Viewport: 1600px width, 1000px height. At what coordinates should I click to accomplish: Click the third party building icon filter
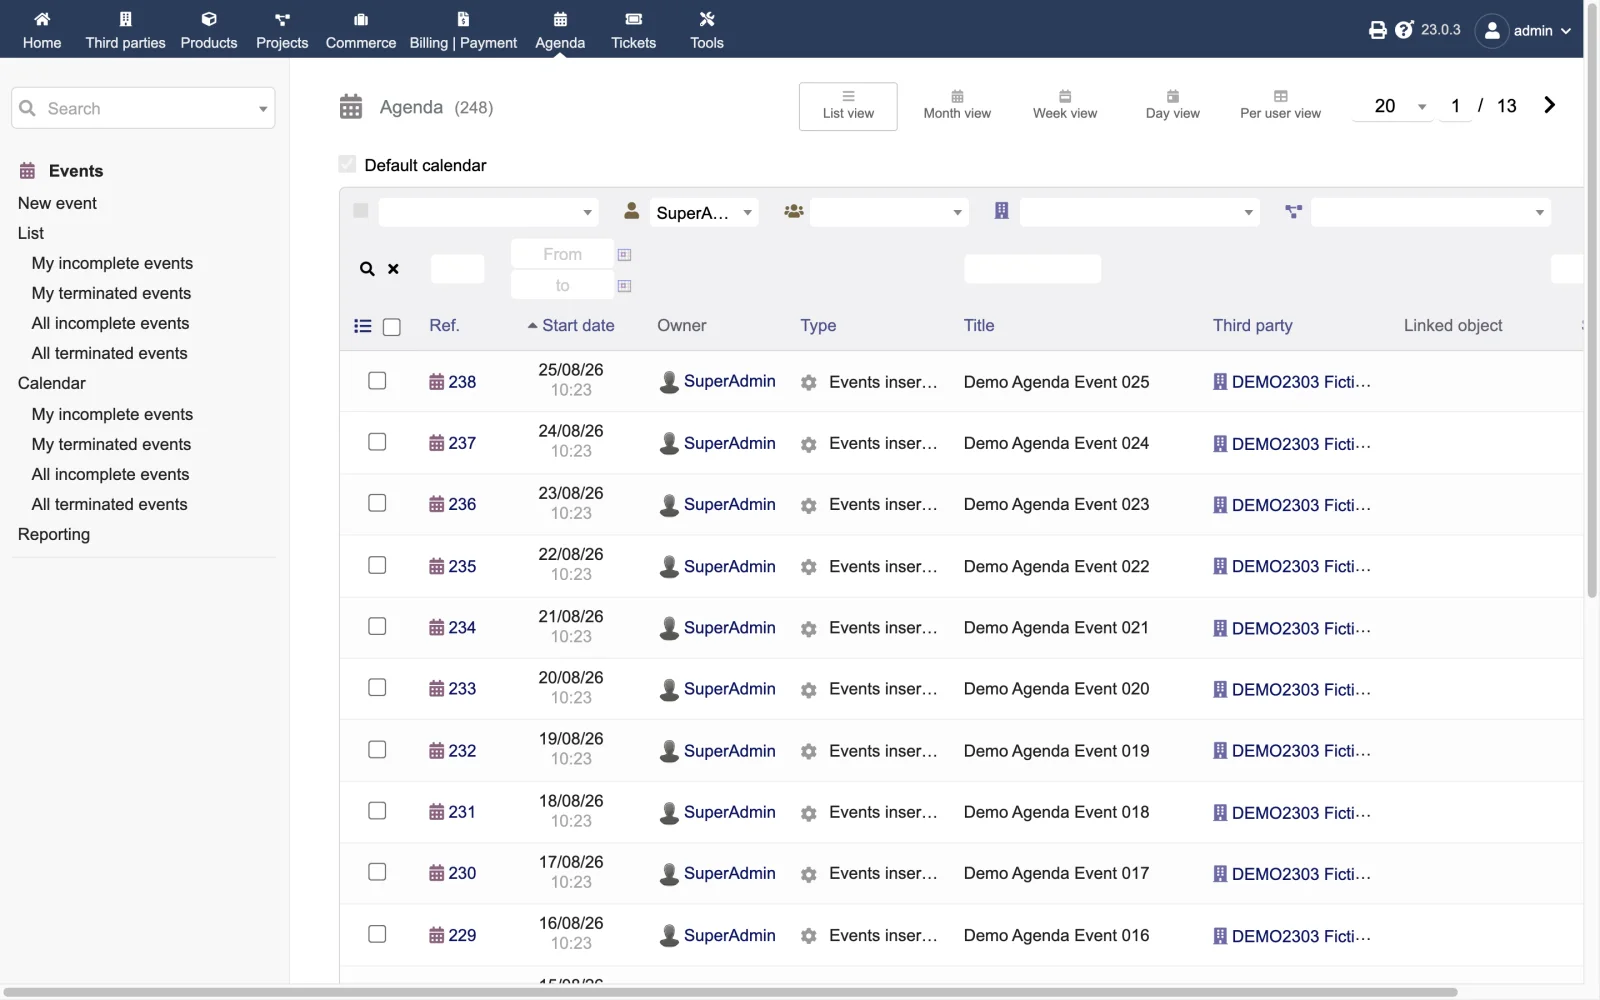click(1001, 211)
